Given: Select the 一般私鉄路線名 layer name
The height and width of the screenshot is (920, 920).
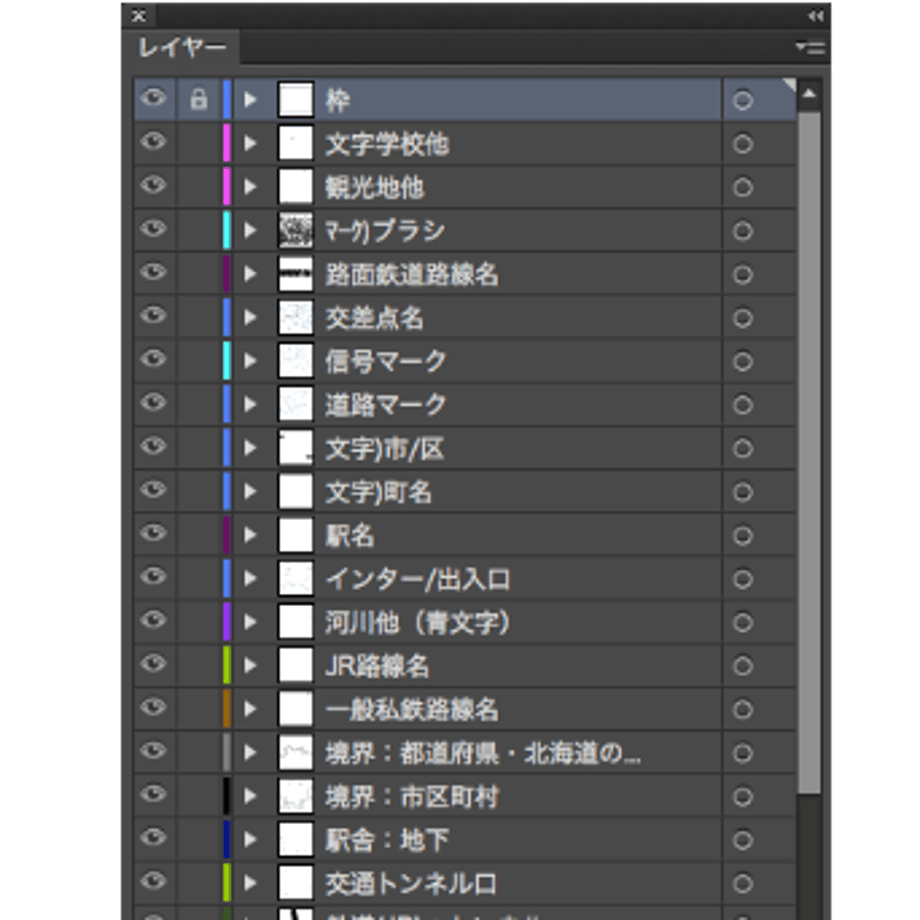Looking at the screenshot, I should point(412,709).
